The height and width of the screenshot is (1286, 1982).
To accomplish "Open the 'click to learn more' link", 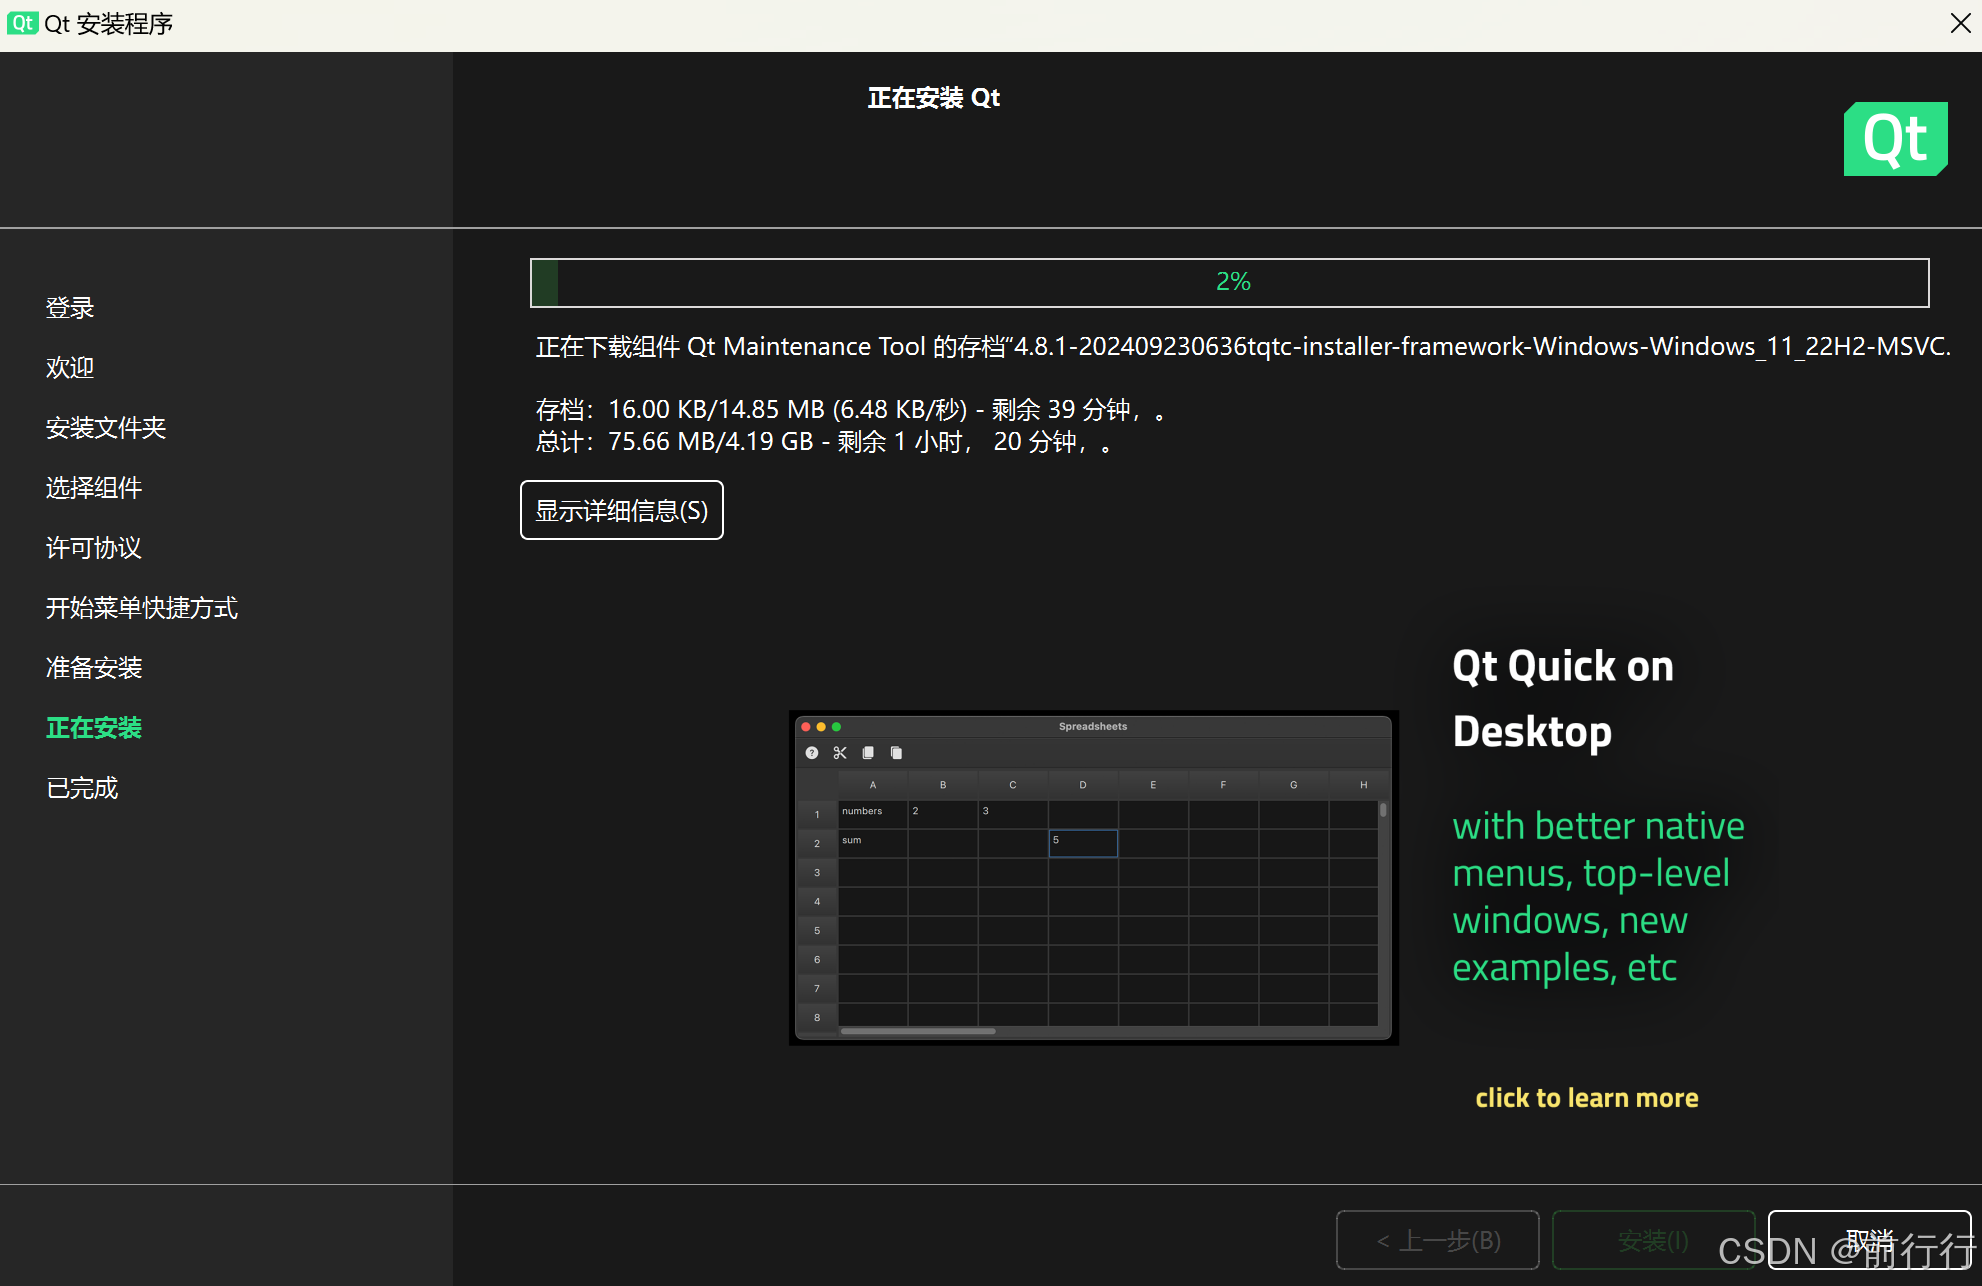I will click(1587, 1098).
